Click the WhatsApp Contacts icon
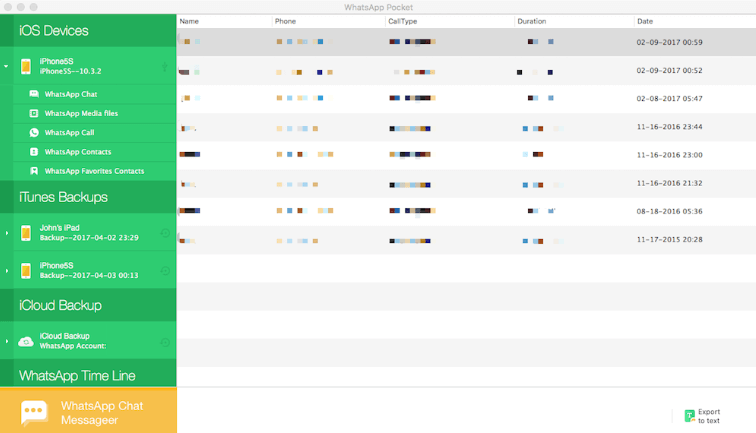The height and width of the screenshot is (433, 756). tap(34, 152)
